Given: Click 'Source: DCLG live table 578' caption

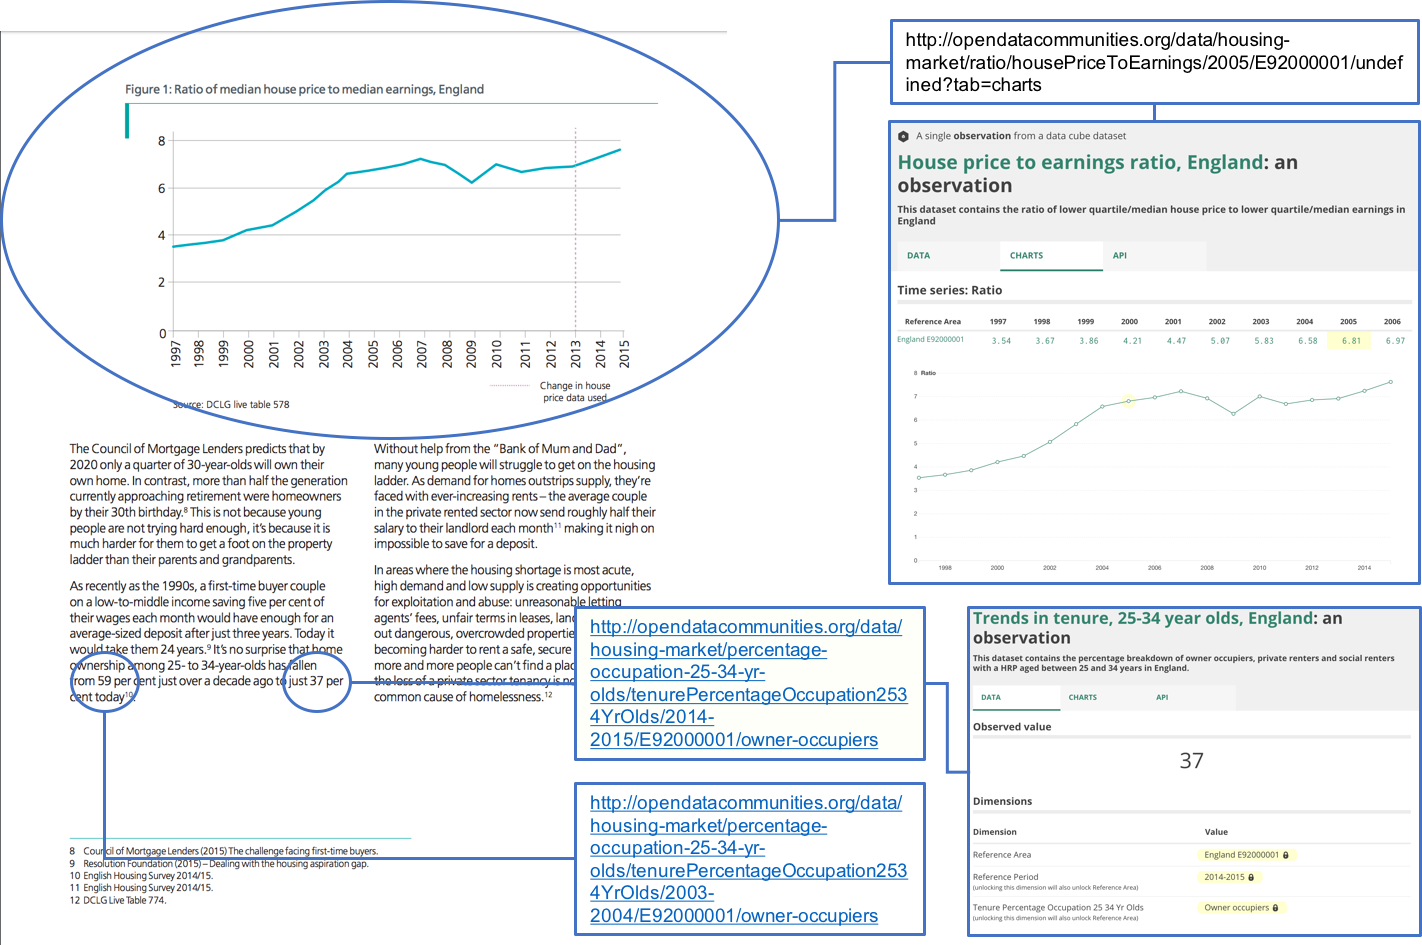Looking at the screenshot, I should click(x=231, y=405).
